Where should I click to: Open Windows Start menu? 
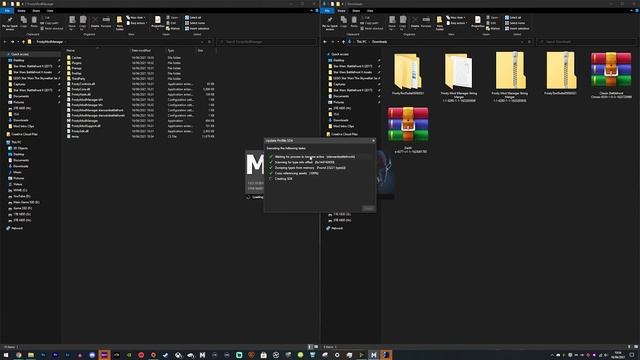6,355
